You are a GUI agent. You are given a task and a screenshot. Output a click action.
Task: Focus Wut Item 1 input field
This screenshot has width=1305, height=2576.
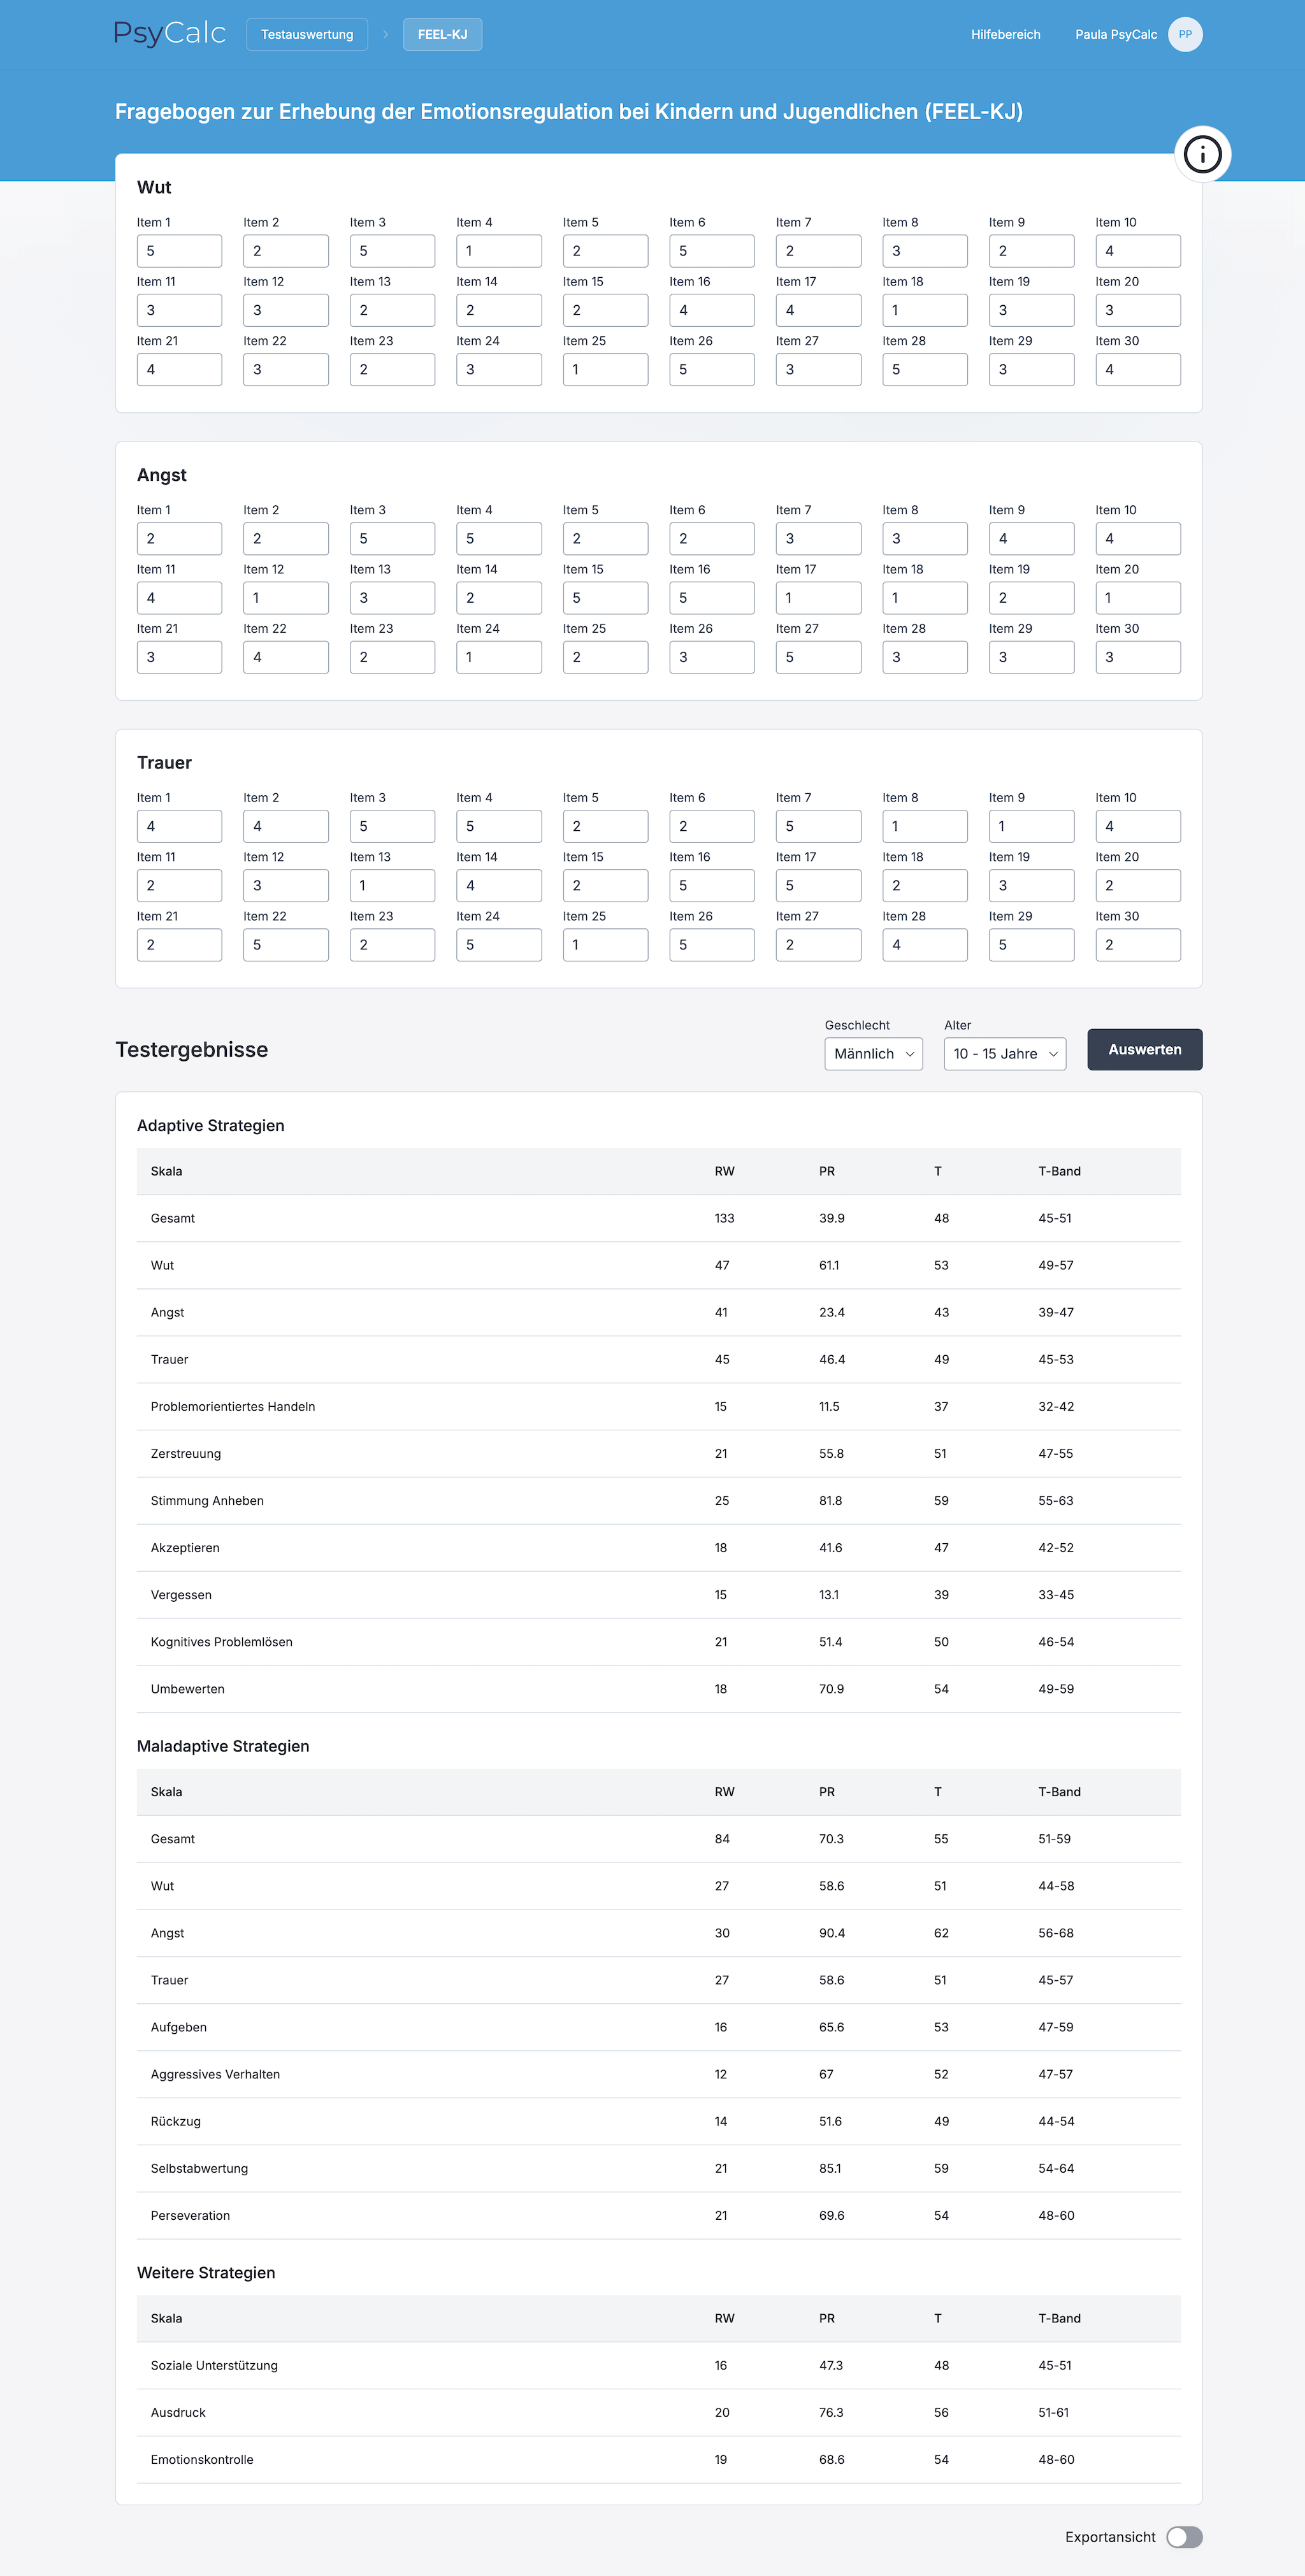[x=179, y=251]
